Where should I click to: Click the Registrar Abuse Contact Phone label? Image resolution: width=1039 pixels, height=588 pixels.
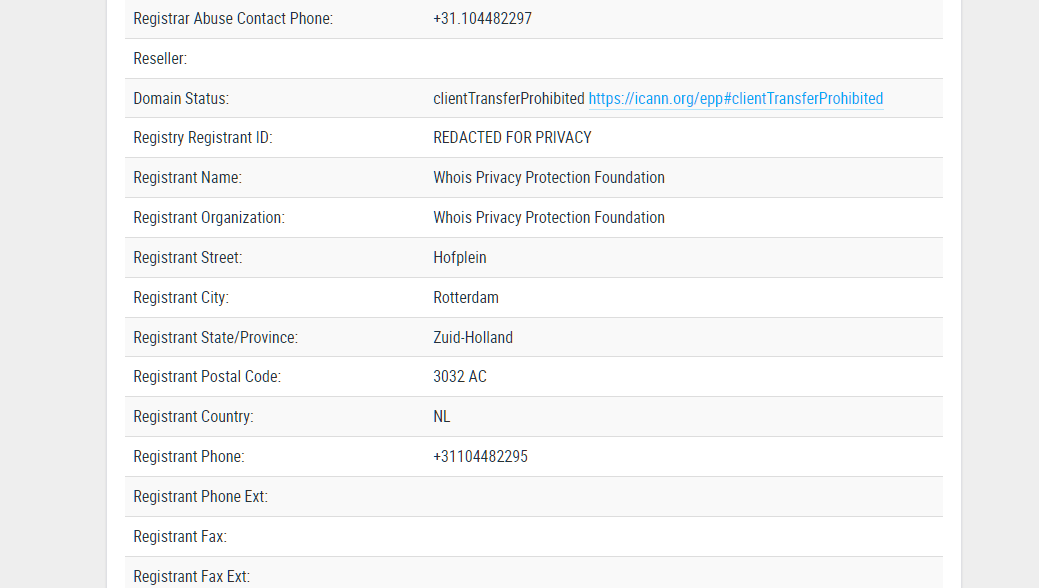point(233,18)
